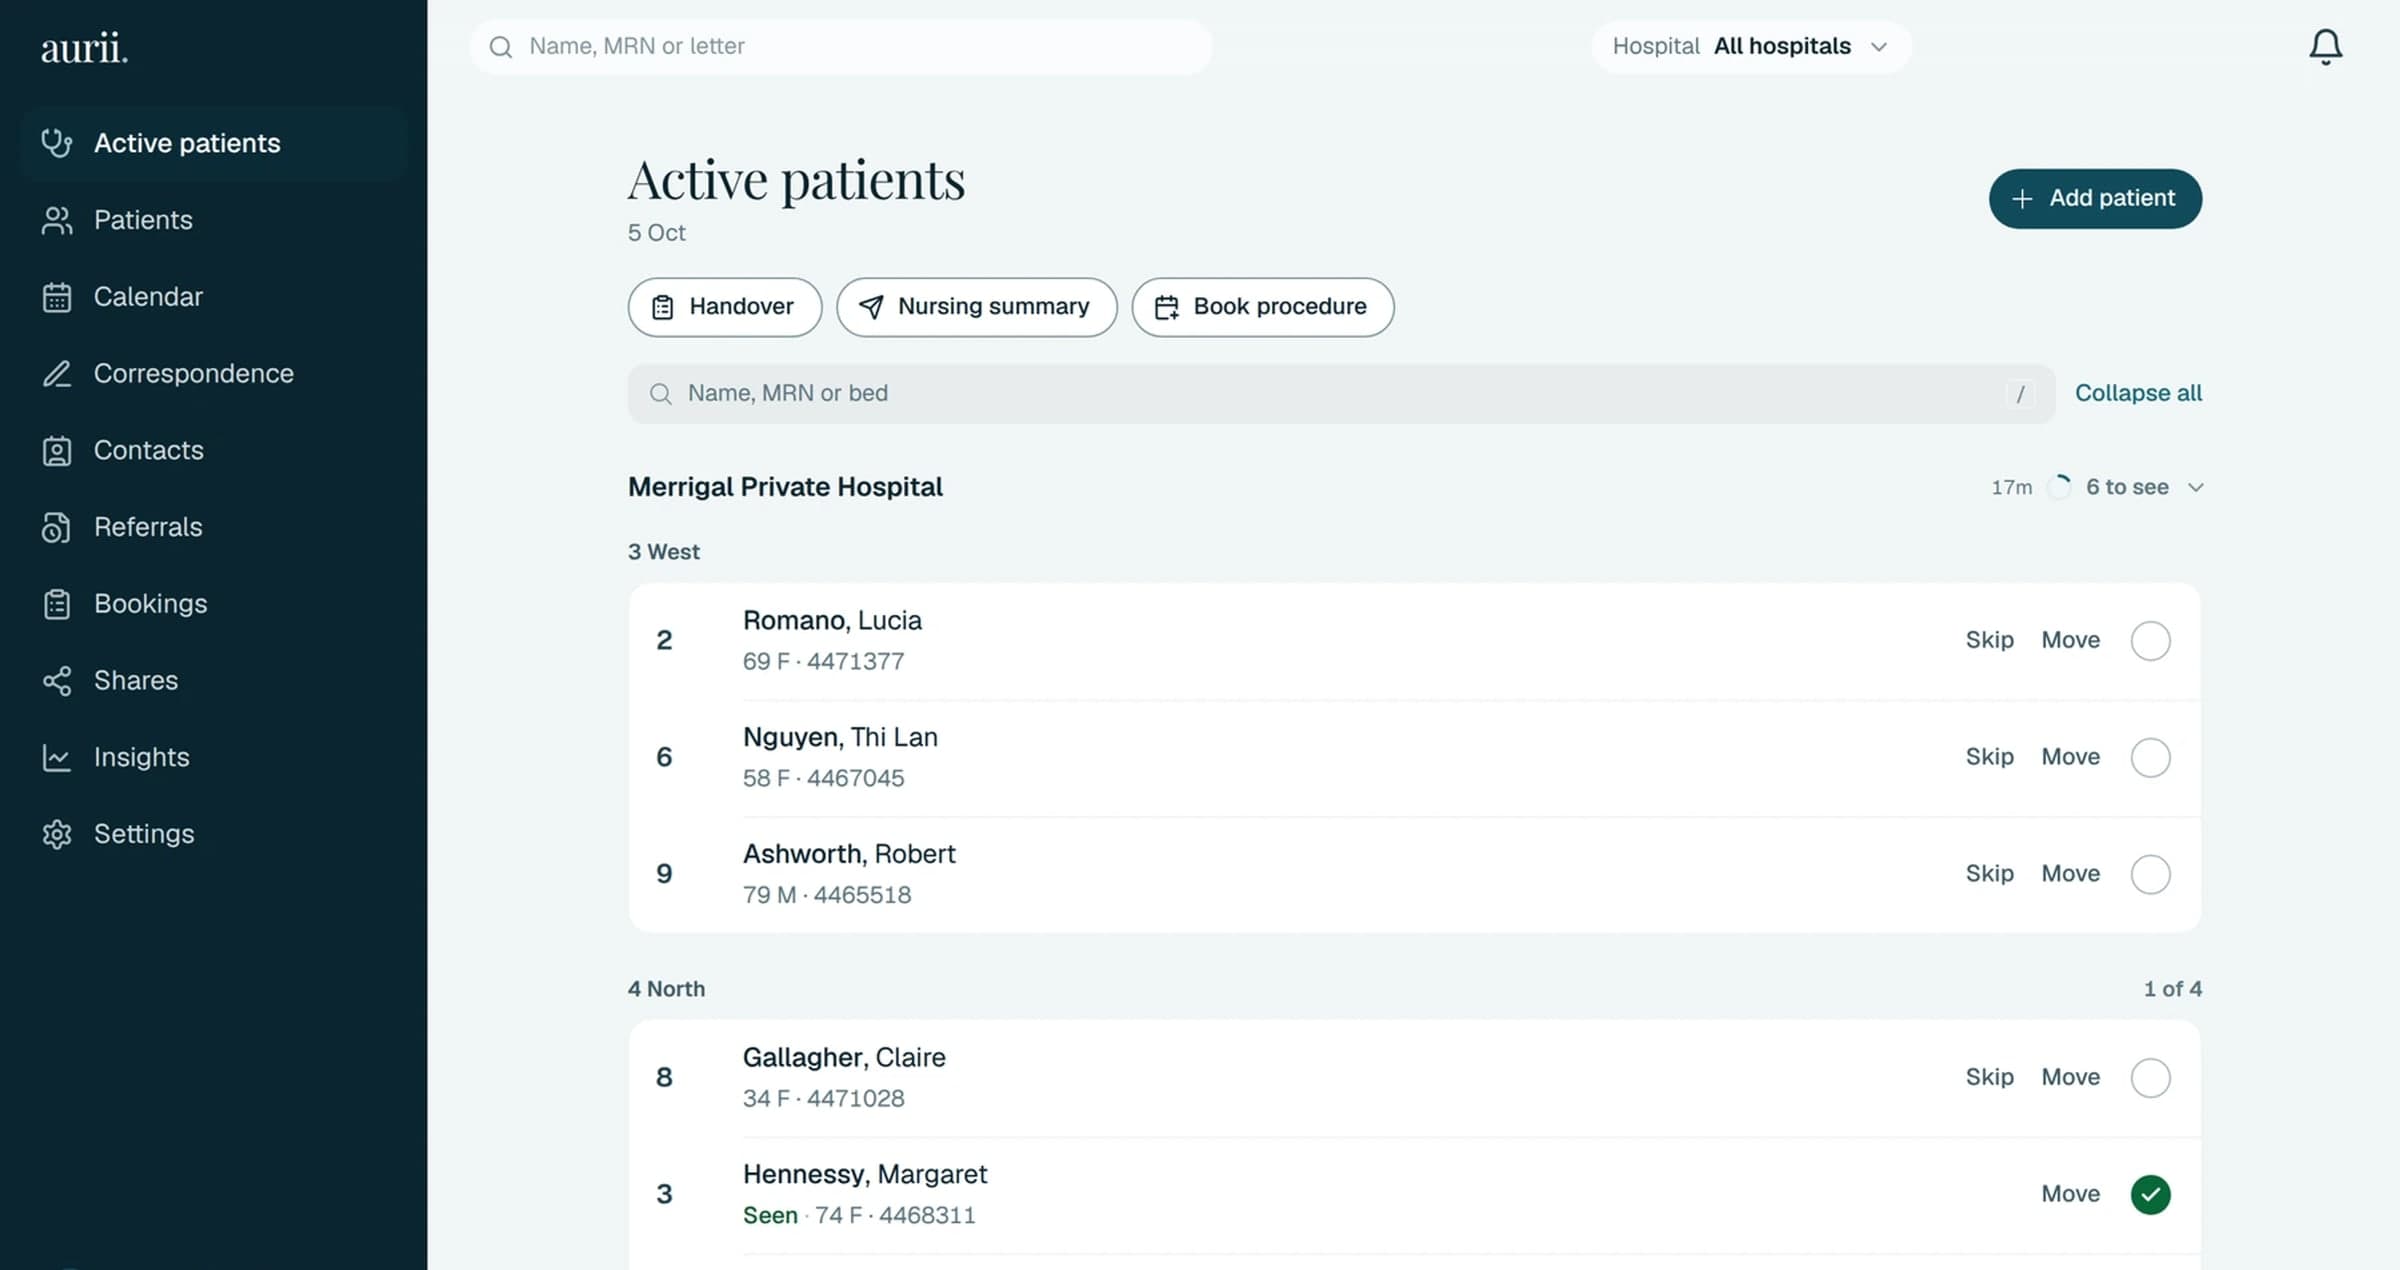Click the Referrals icon in sidebar
The width and height of the screenshot is (2400, 1270).
pos(57,527)
